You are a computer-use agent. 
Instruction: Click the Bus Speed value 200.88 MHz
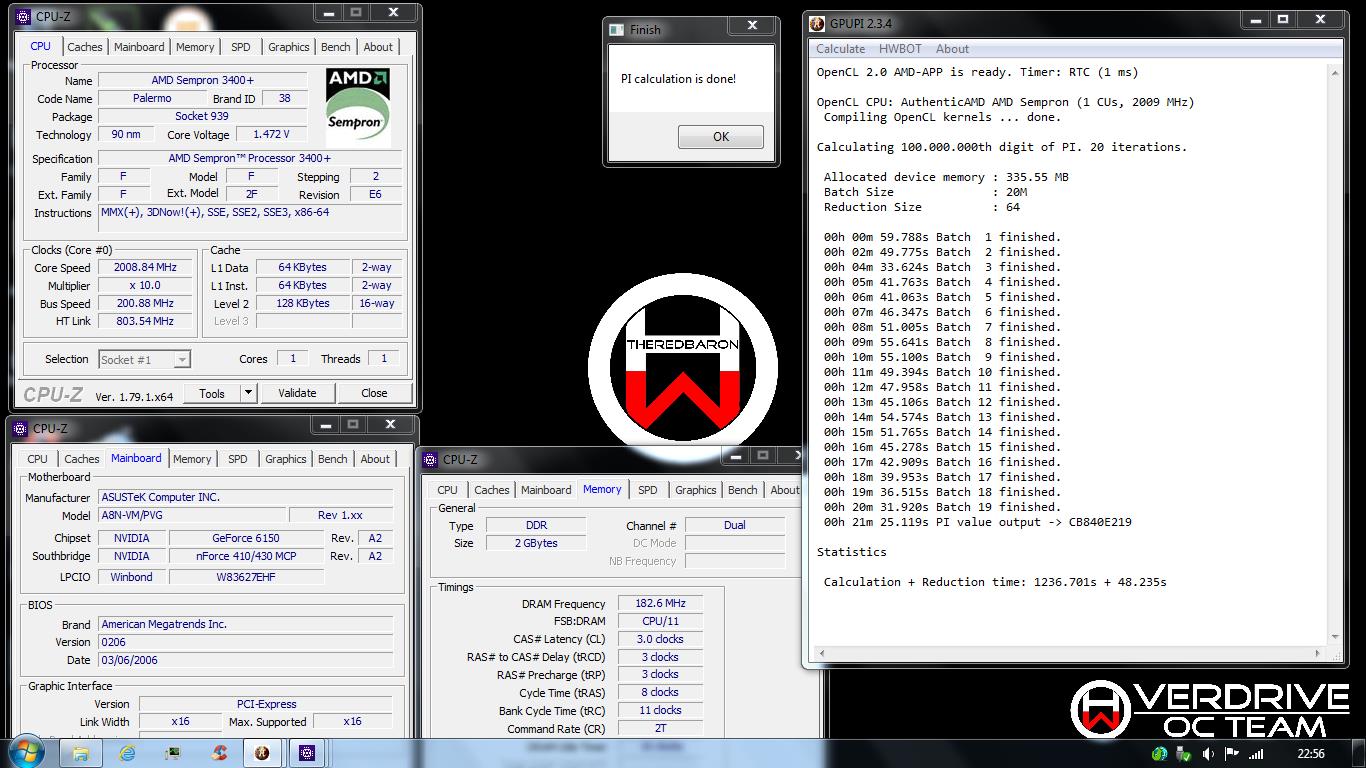coord(146,303)
